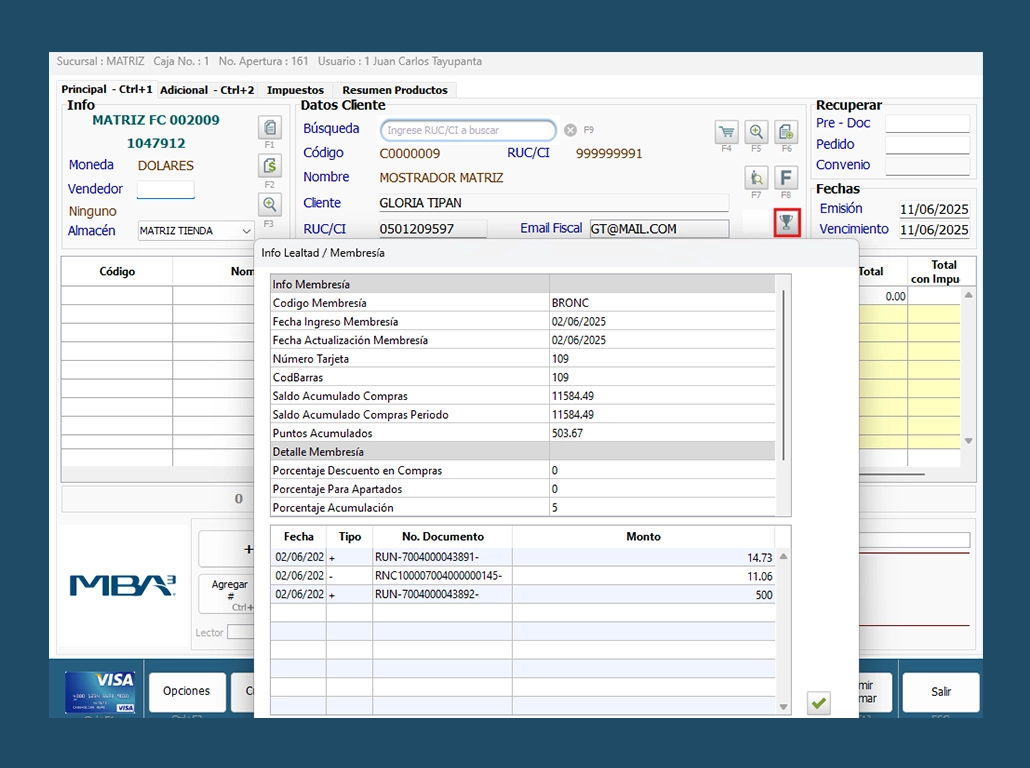This screenshot has width=1030, height=768.
Task: Click the Emisión date 11/06/2025
Action: click(934, 210)
